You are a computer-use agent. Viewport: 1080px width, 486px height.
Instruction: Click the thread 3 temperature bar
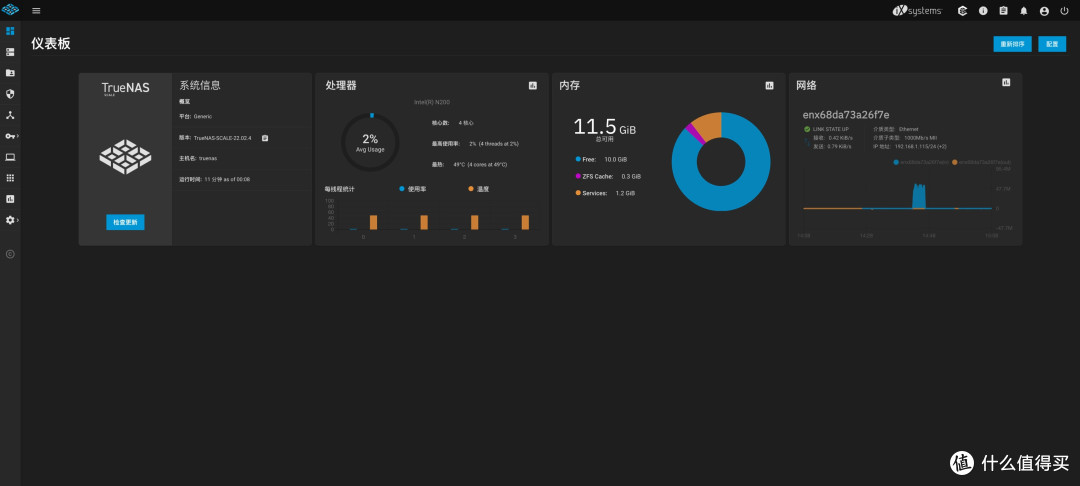pos(526,222)
